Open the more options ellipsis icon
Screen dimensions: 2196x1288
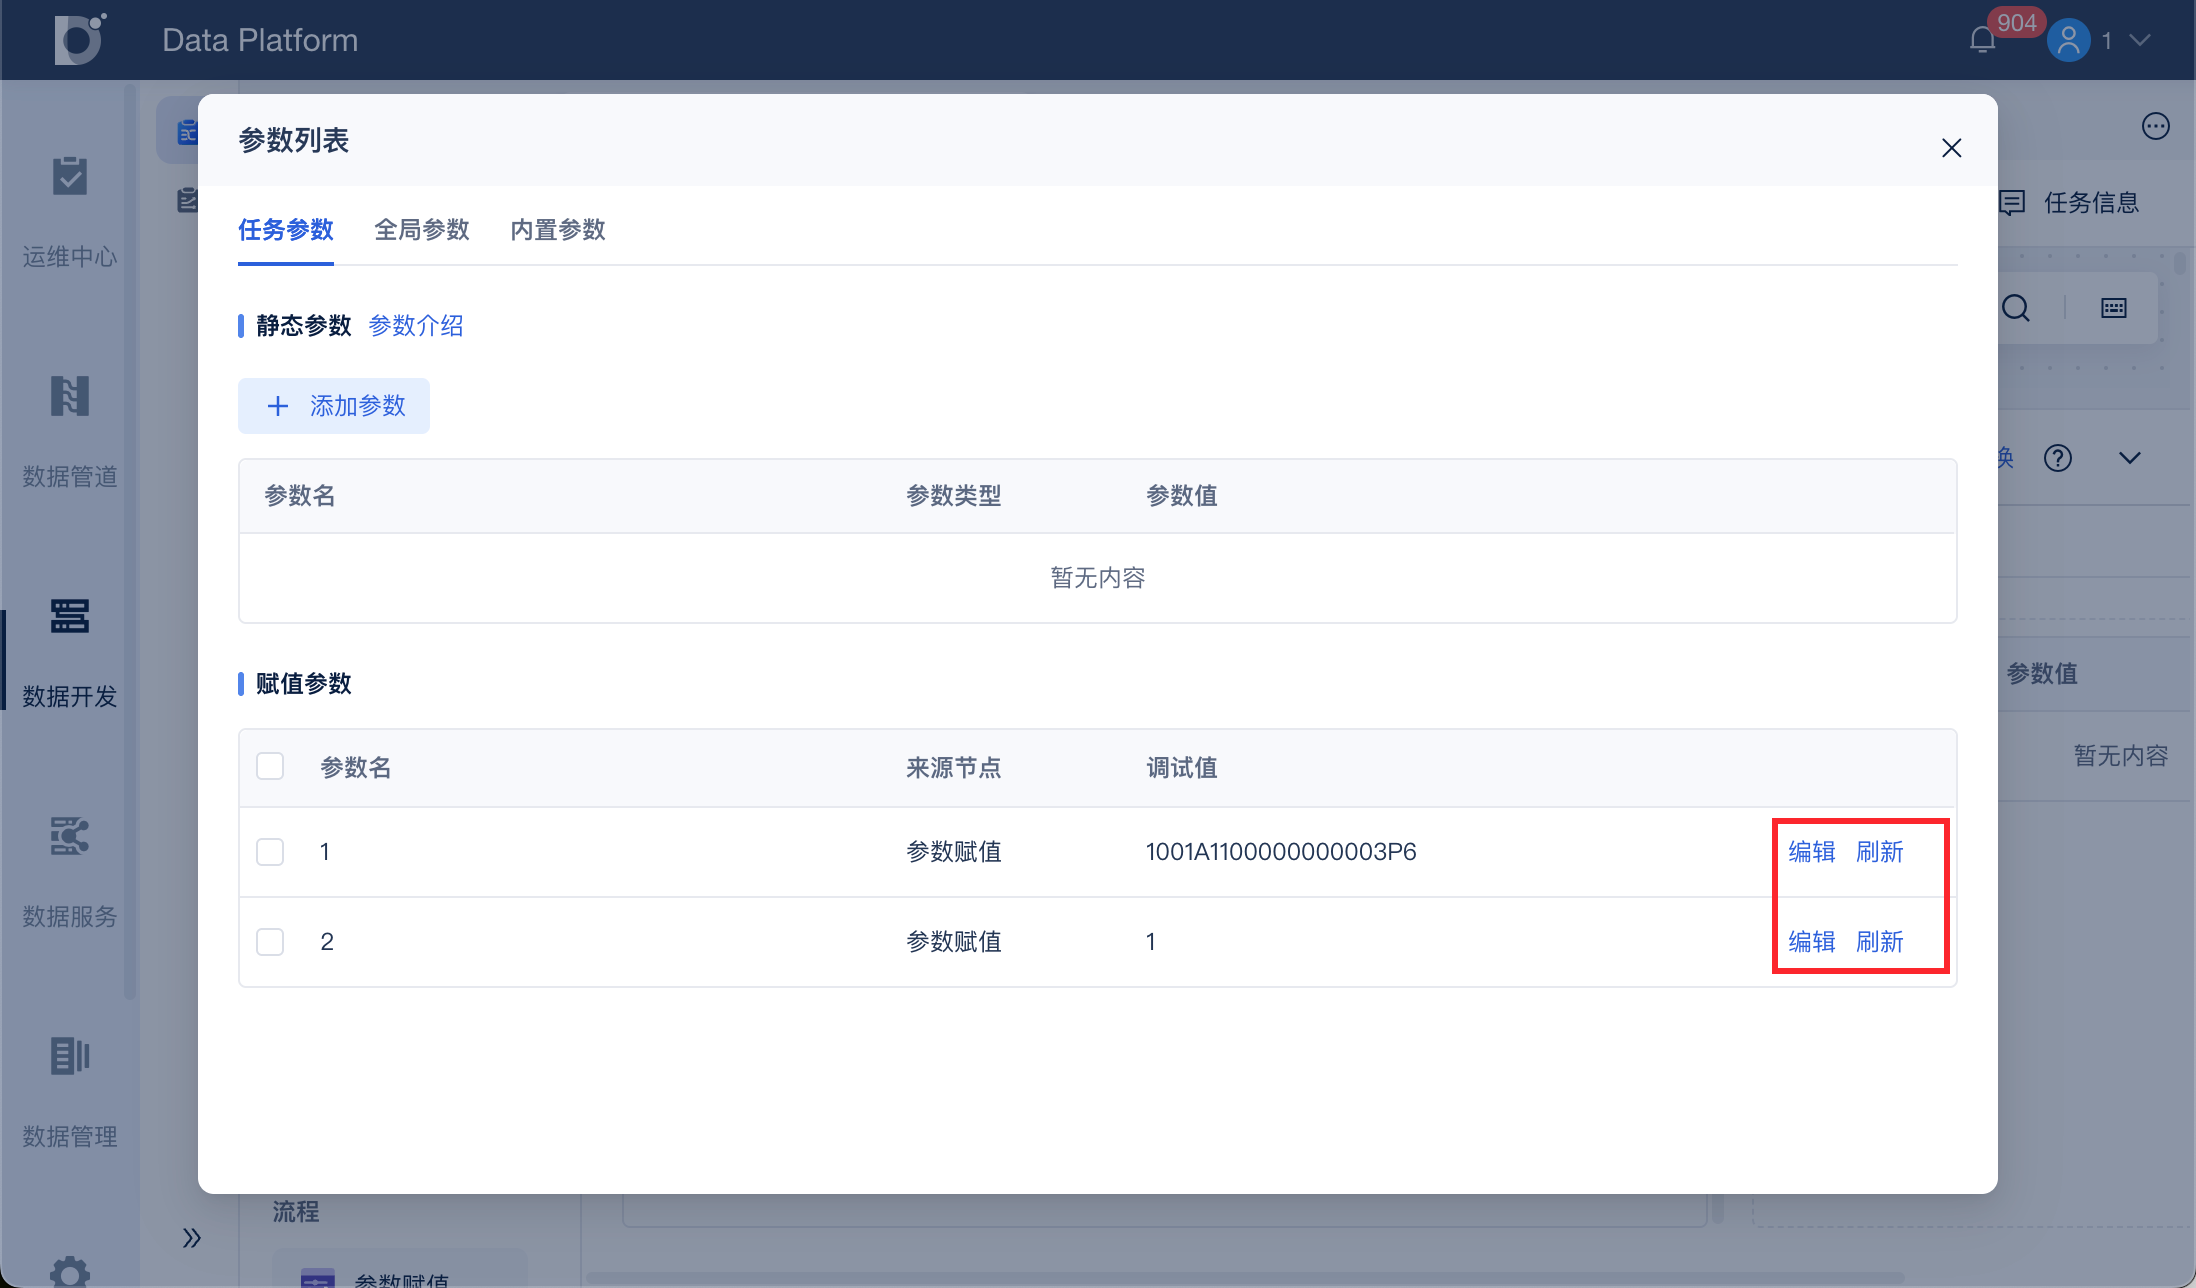pyautogui.click(x=2155, y=126)
